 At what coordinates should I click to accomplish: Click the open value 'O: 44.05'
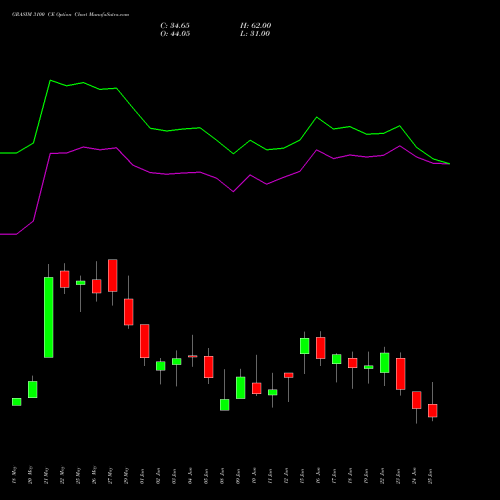click(175, 34)
